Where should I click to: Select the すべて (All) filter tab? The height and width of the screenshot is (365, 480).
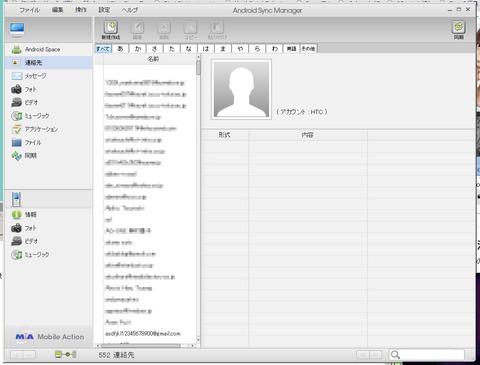coord(103,49)
